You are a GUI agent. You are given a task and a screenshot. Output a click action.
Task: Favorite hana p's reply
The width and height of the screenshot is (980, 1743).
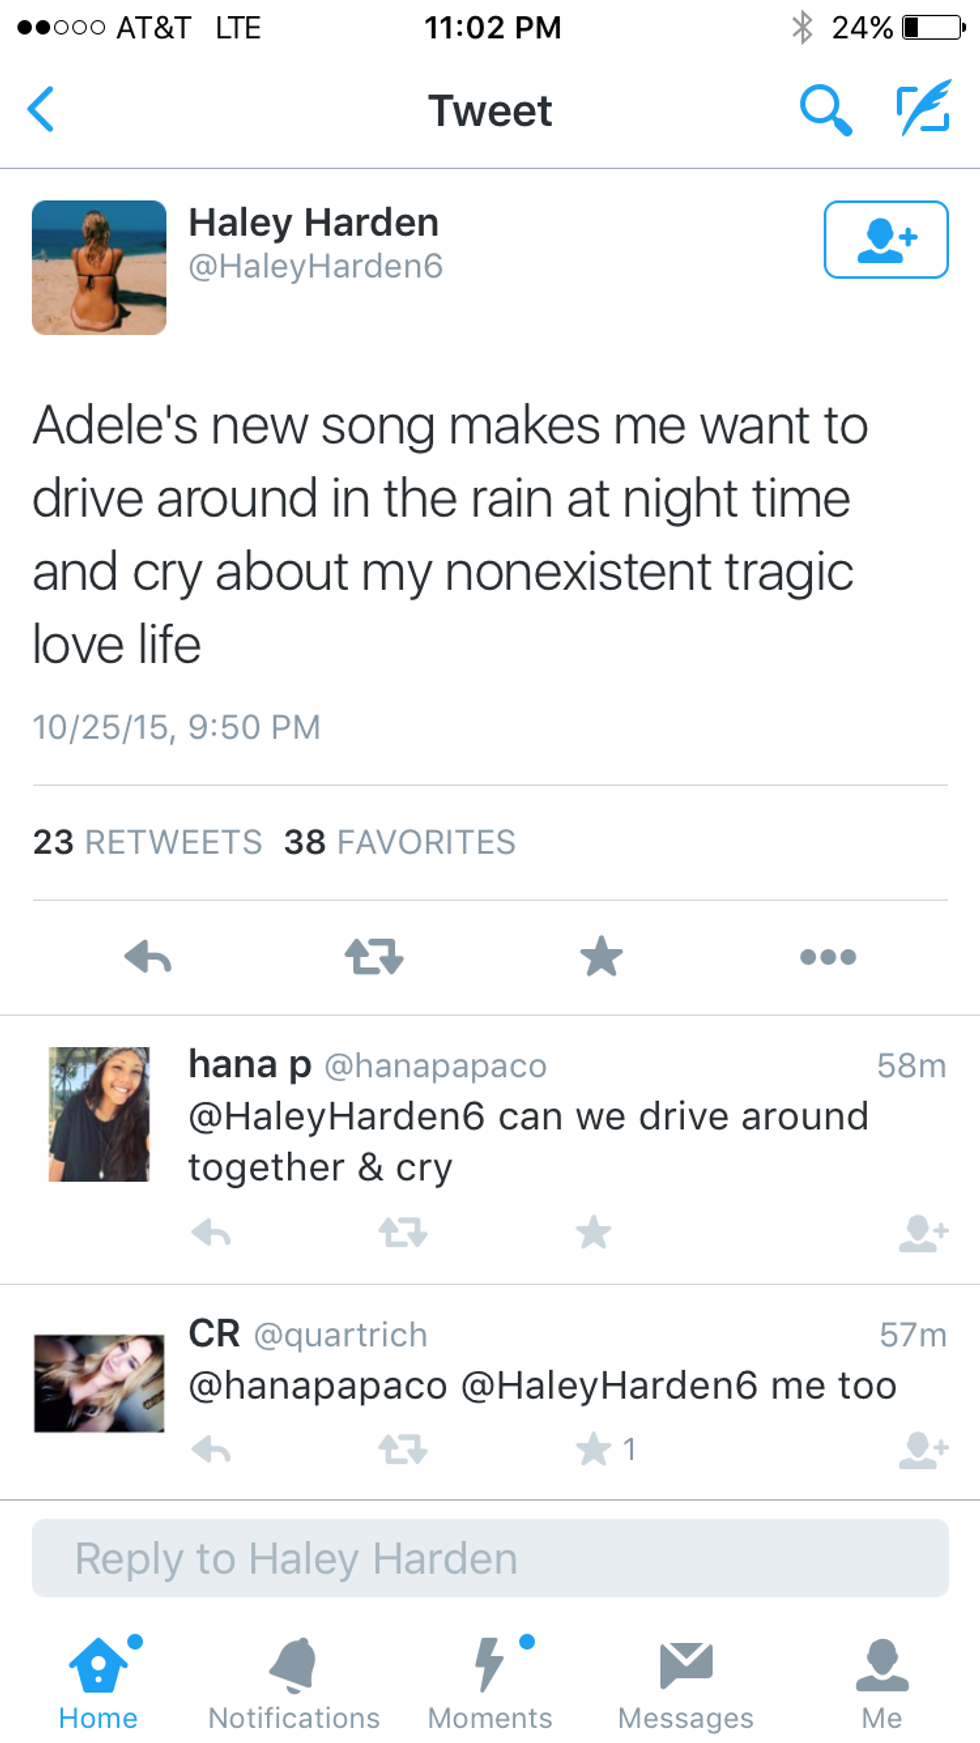click(593, 1232)
